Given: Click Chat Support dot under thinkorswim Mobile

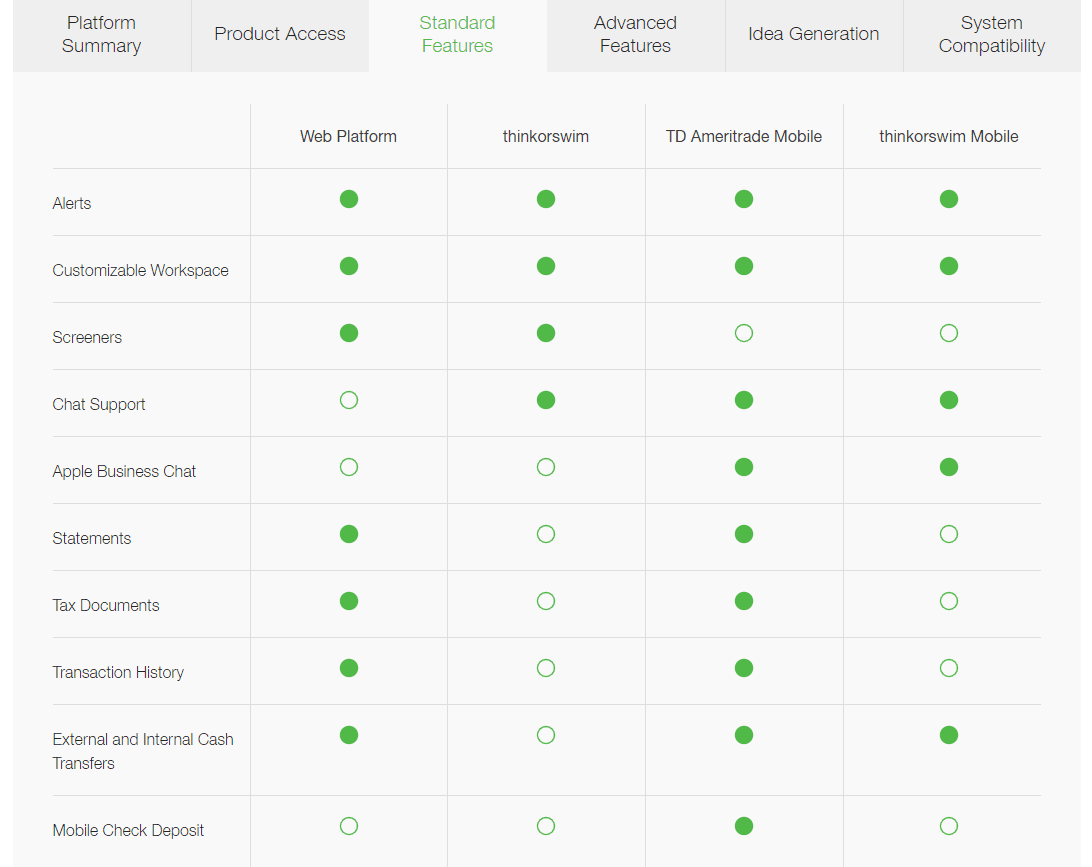Looking at the screenshot, I should click(949, 400).
